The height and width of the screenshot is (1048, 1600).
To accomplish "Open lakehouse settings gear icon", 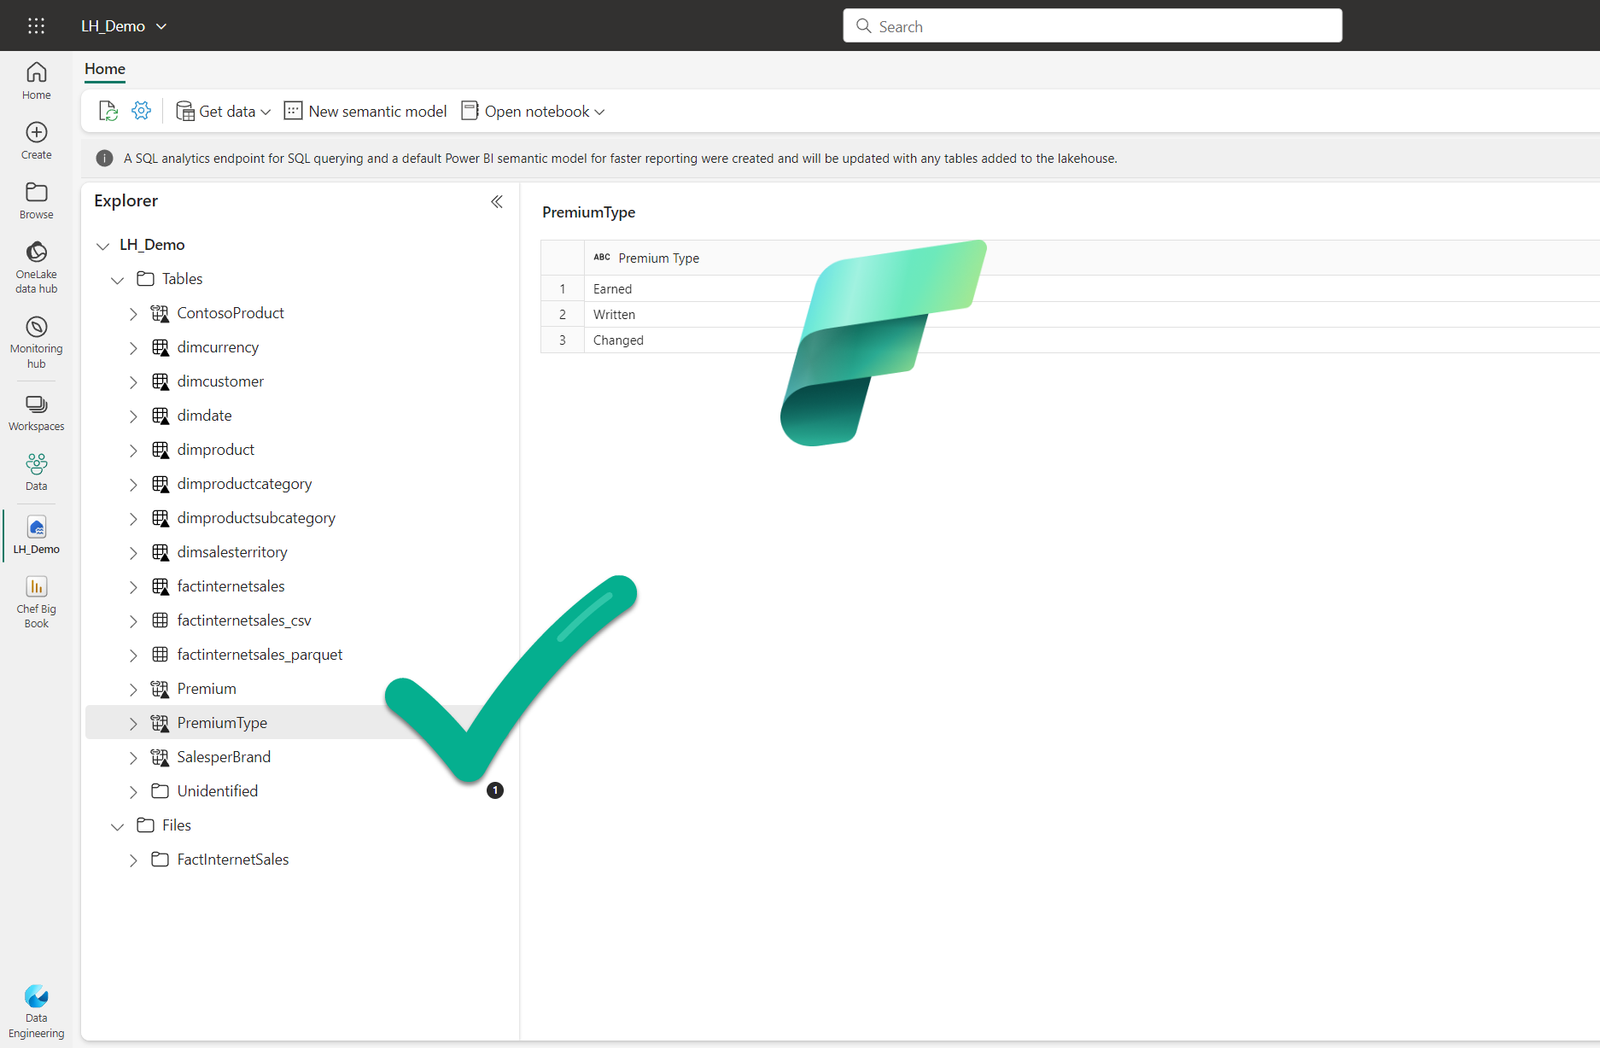I will [x=141, y=111].
